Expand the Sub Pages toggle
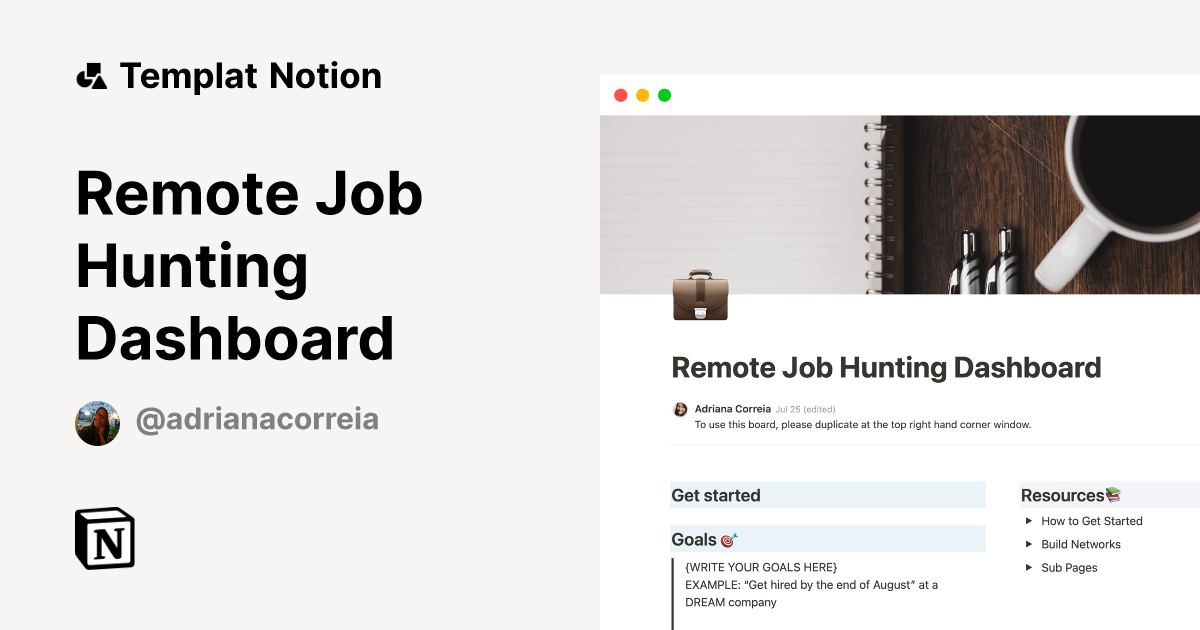 [1030, 567]
